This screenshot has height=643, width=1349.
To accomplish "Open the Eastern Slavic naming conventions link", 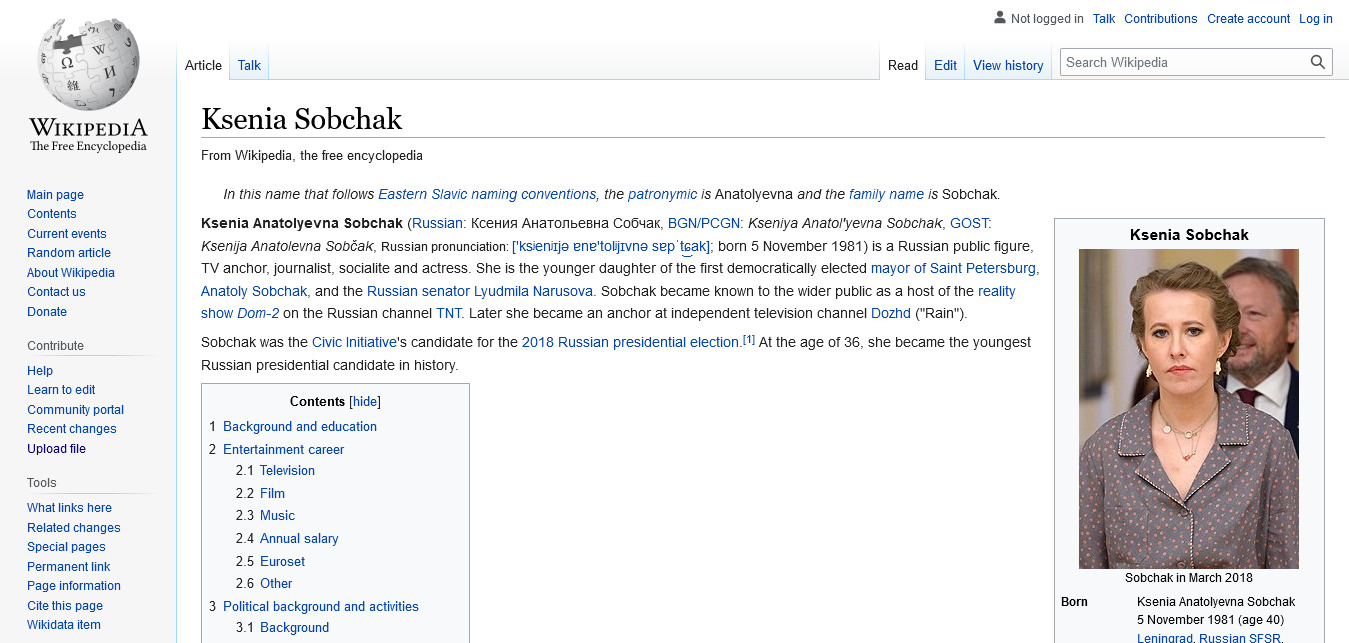I will pyautogui.click(x=487, y=194).
